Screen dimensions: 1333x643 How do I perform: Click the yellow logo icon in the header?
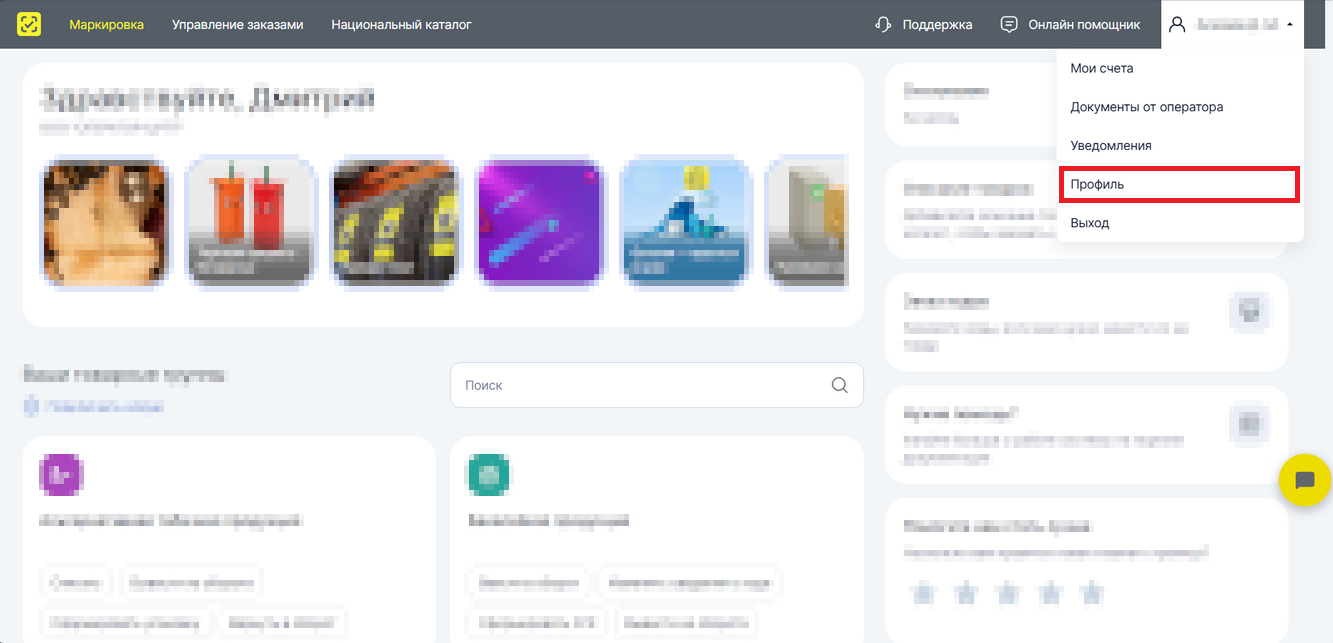pos(29,24)
